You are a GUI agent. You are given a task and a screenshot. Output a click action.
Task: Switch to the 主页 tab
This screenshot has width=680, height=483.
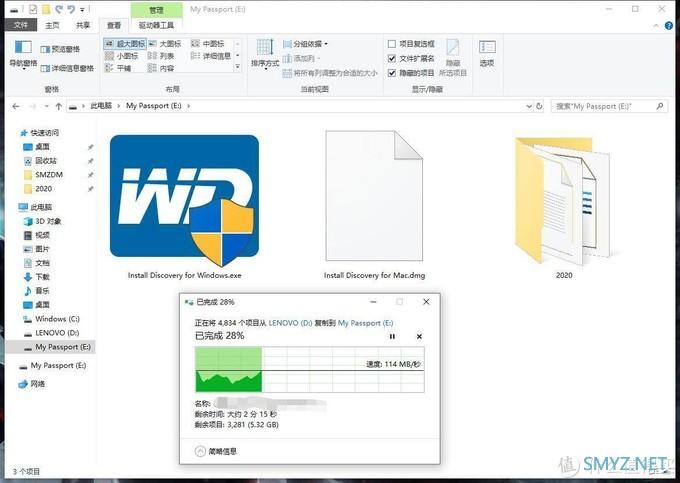coord(52,25)
